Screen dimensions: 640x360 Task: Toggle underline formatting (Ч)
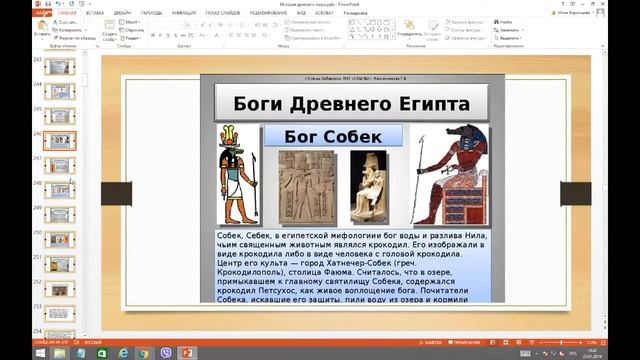pos(168,36)
